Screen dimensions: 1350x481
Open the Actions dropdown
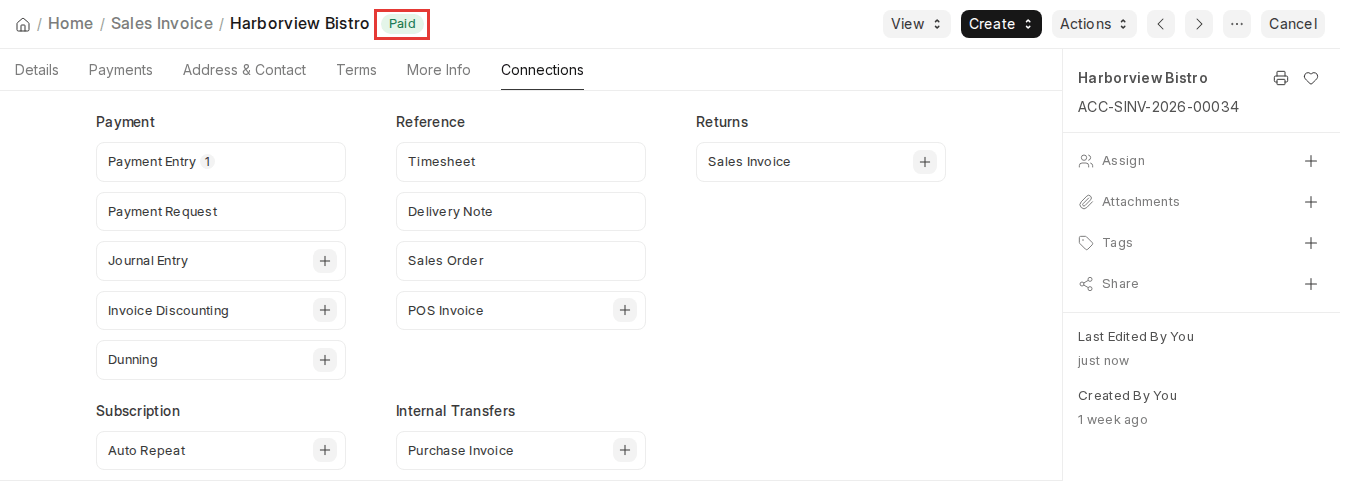1094,24
